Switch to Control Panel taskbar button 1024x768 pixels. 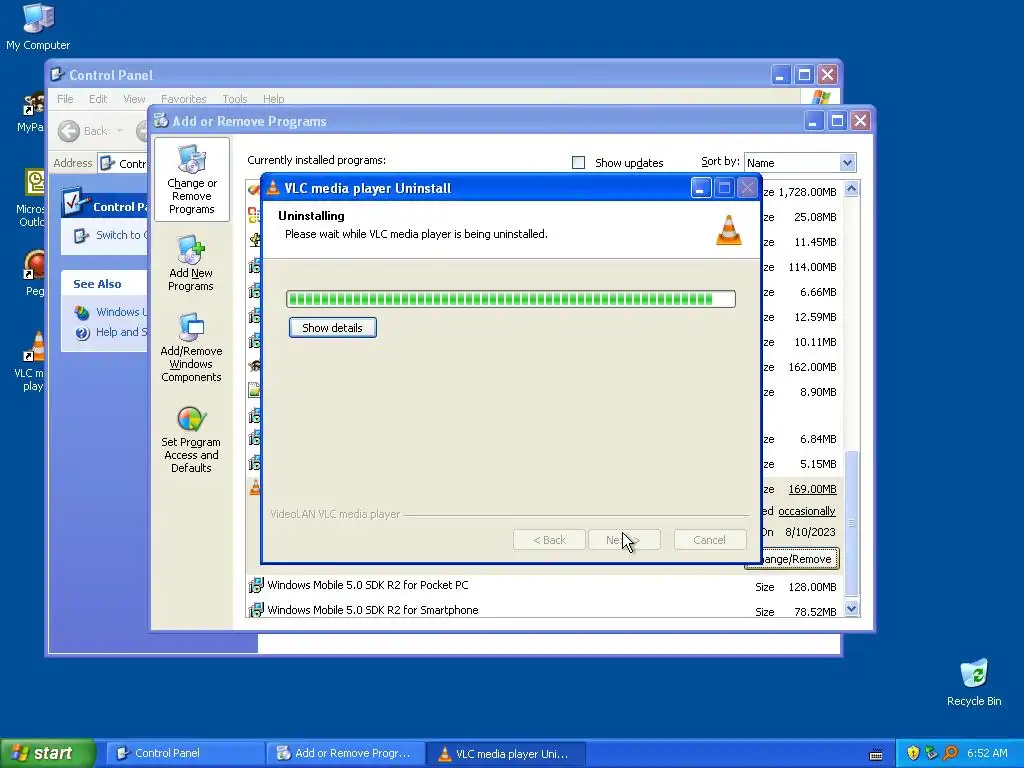[x=185, y=753]
